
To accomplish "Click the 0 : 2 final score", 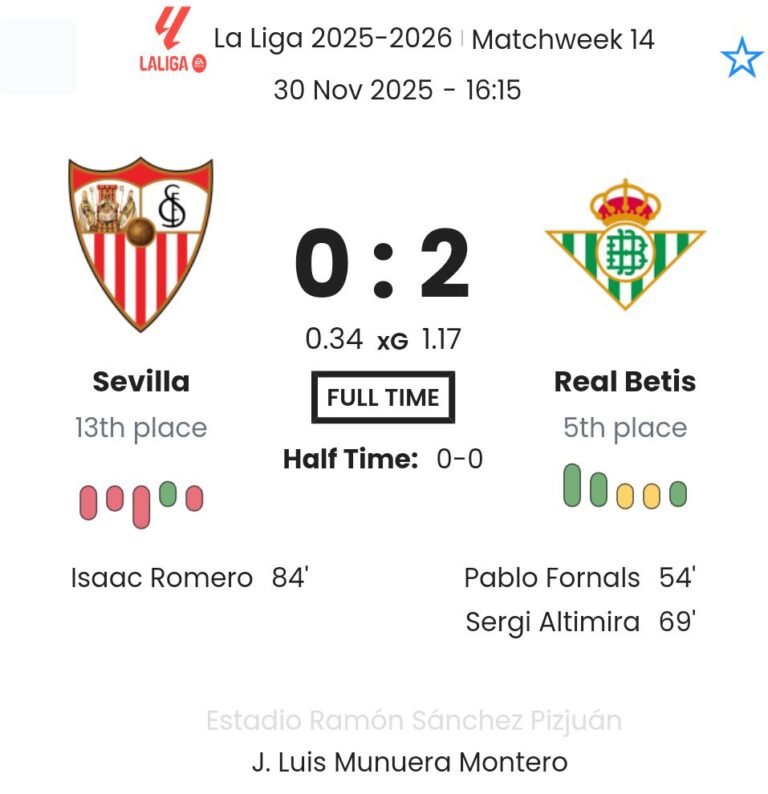I will click(383, 265).
